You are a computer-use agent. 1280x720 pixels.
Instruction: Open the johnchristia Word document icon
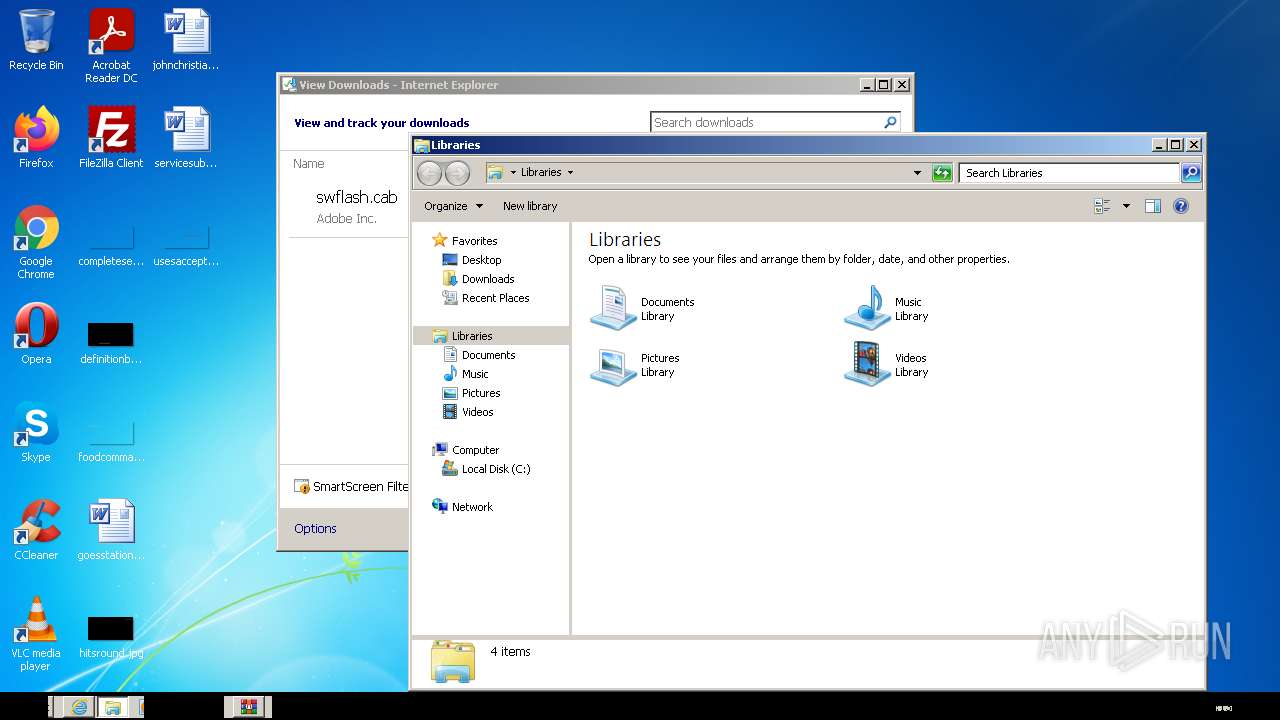(x=186, y=41)
